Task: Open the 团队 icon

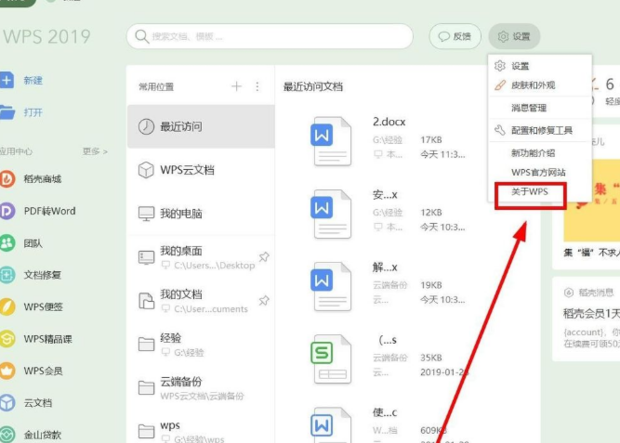Action: 7,243
